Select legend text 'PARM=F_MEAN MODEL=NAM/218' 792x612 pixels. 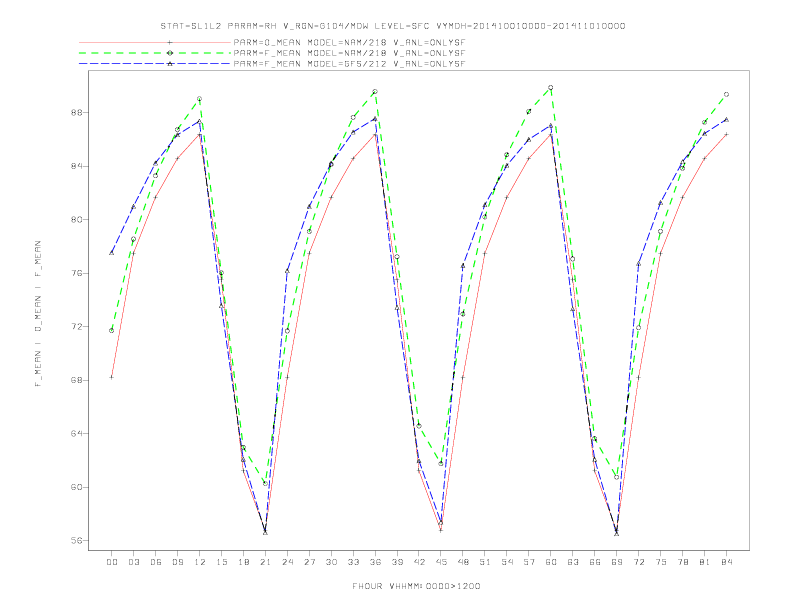coord(310,53)
